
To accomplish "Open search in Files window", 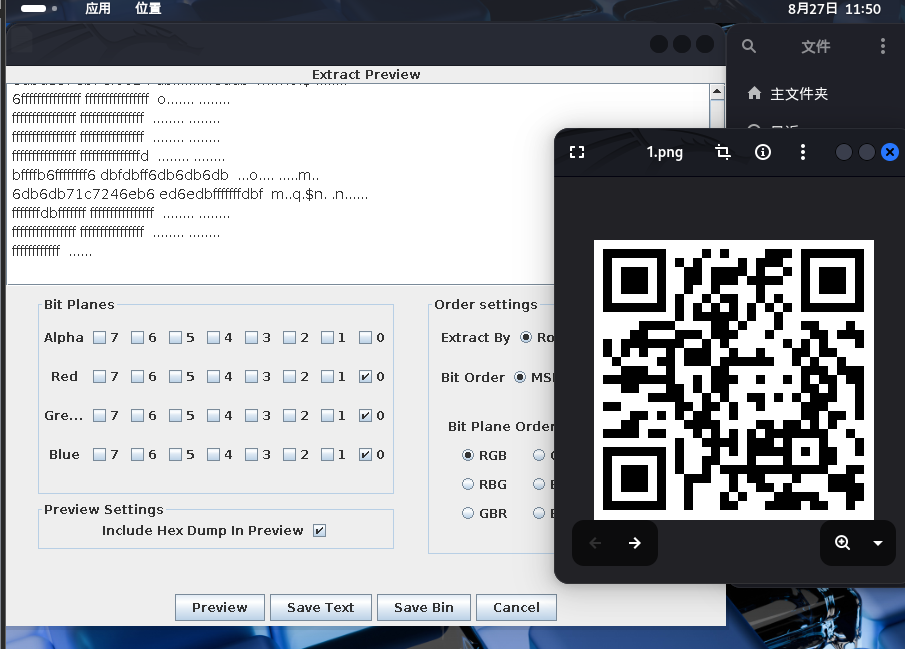I will click(749, 46).
